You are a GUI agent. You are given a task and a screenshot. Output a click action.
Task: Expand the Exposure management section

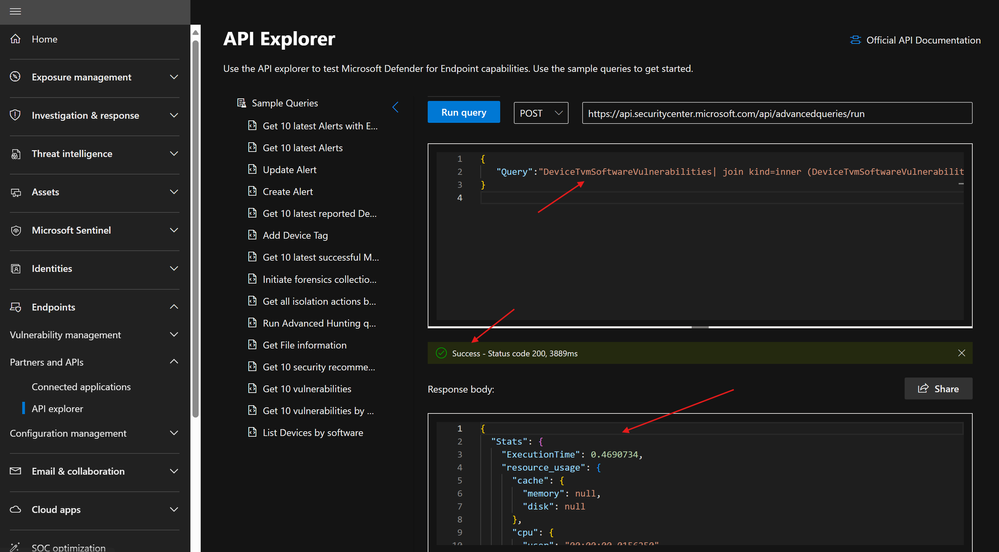174,77
